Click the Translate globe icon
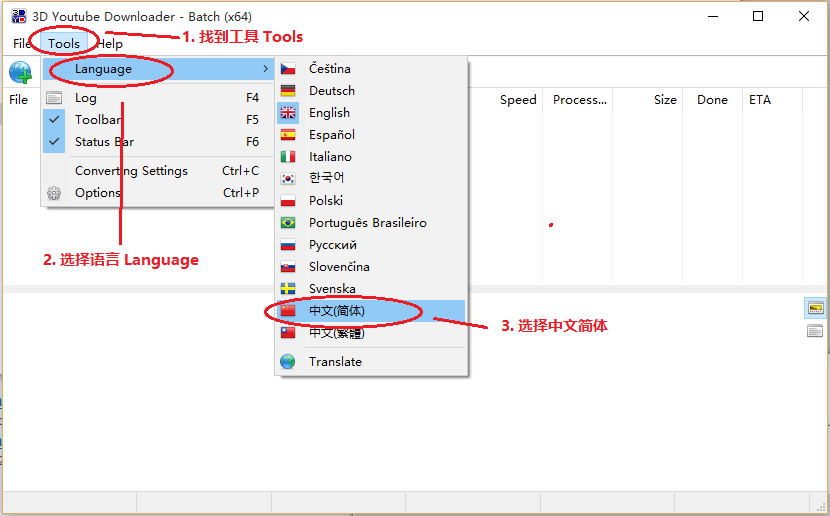The width and height of the screenshot is (830, 516). tap(288, 362)
